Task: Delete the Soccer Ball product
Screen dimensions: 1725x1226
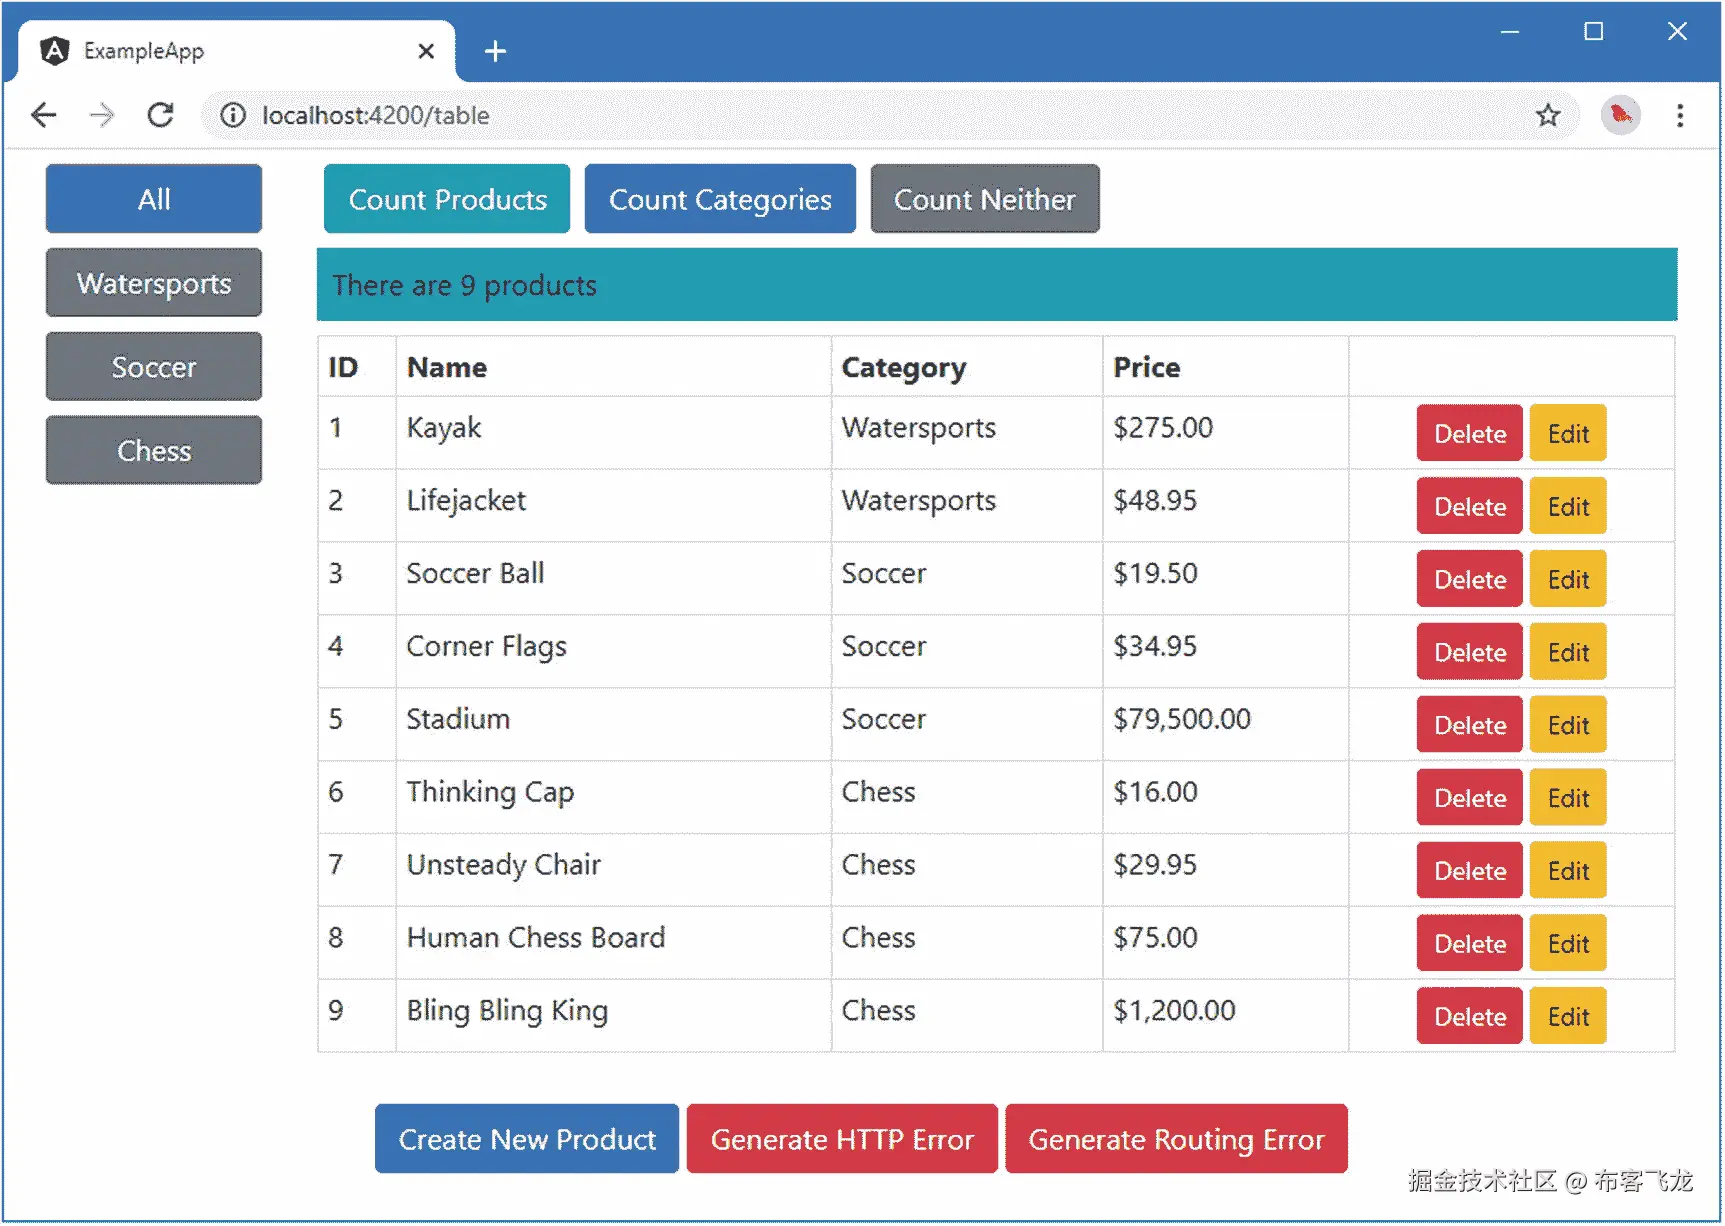Action: [1469, 579]
